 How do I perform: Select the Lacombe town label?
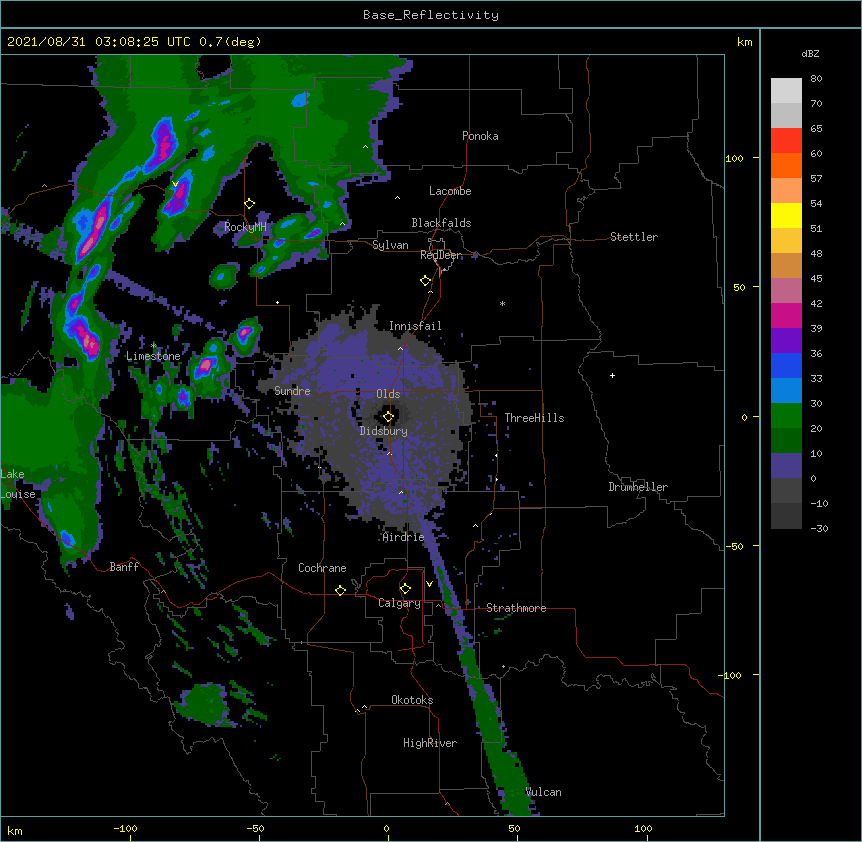click(x=450, y=191)
